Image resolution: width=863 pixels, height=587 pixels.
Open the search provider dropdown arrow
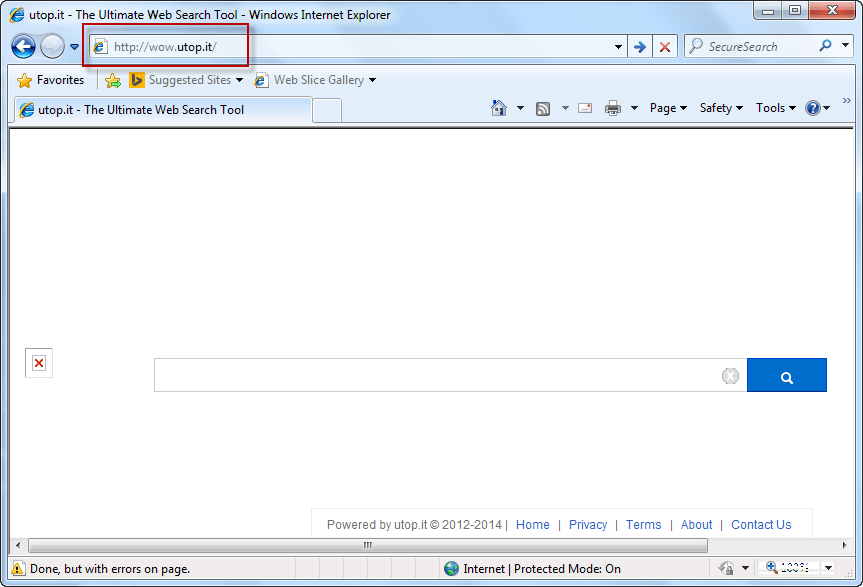845,45
